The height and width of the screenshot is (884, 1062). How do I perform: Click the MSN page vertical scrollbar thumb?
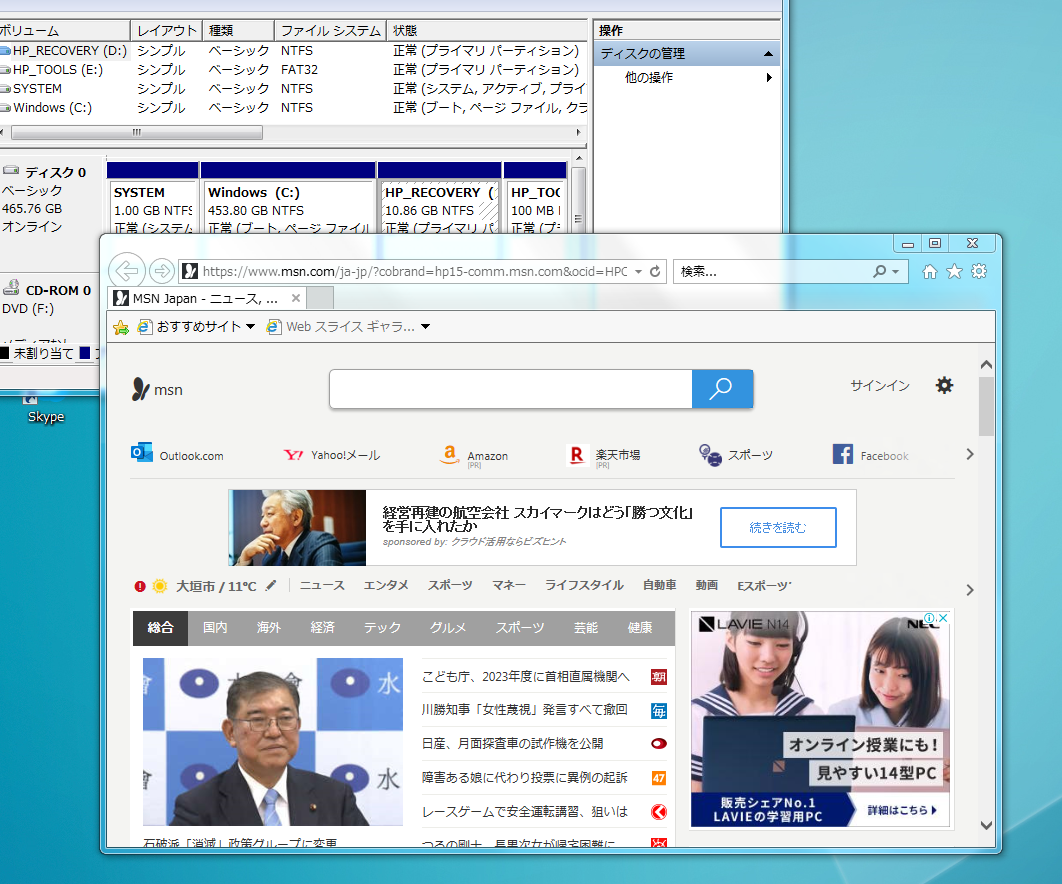click(986, 406)
